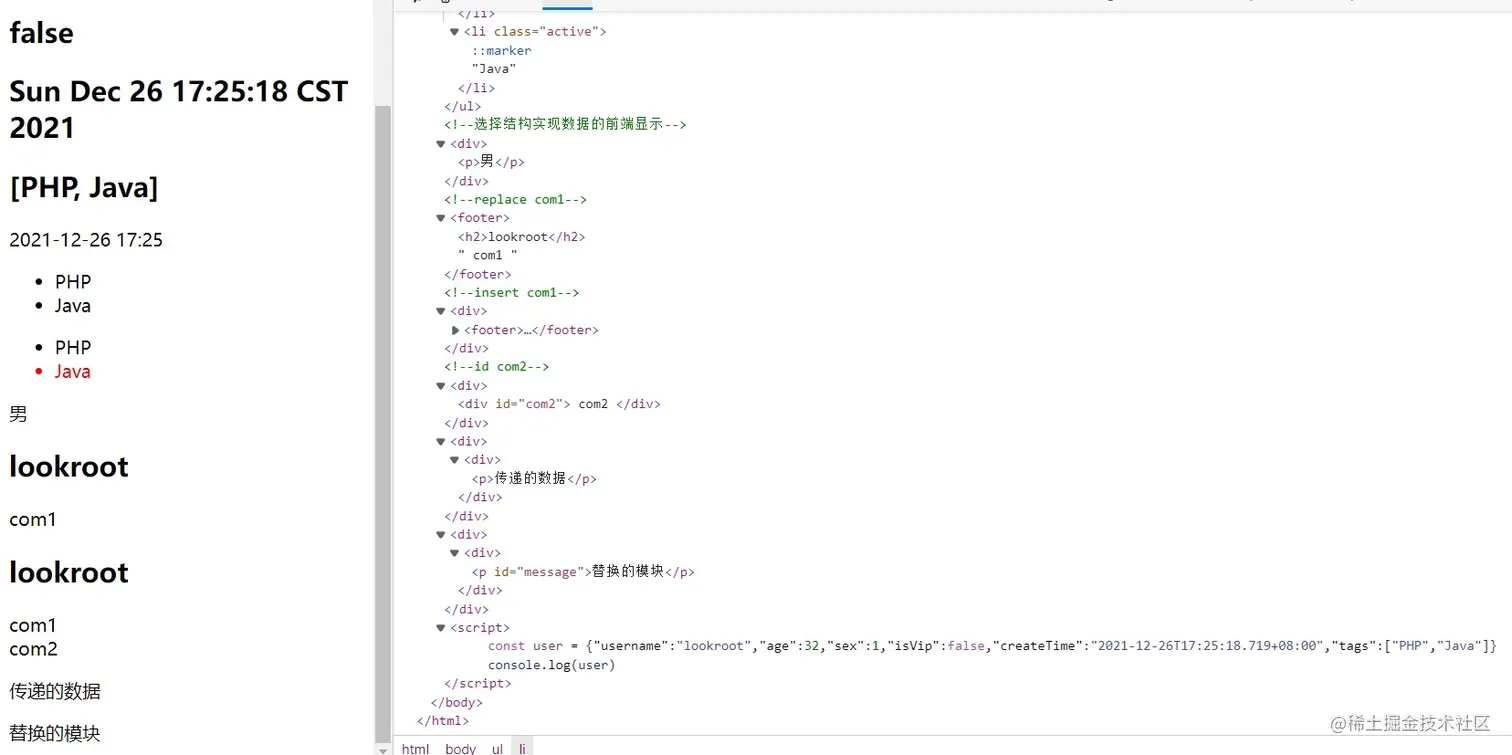Collapse the inner div directly holding p id="message"
The width and height of the screenshot is (1512, 755).
pos(455,553)
